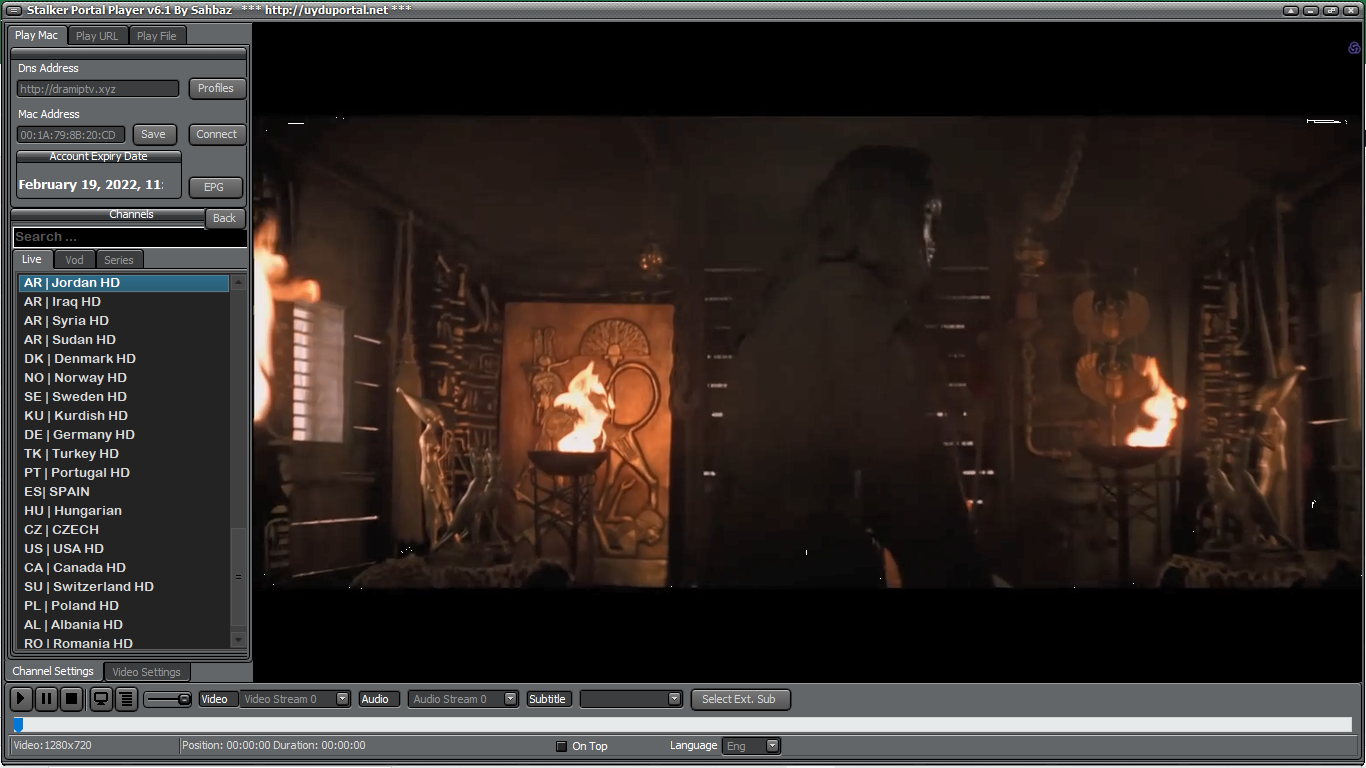This screenshot has width=1366, height=768.
Task: Click the Profiles button
Action: (216, 88)
